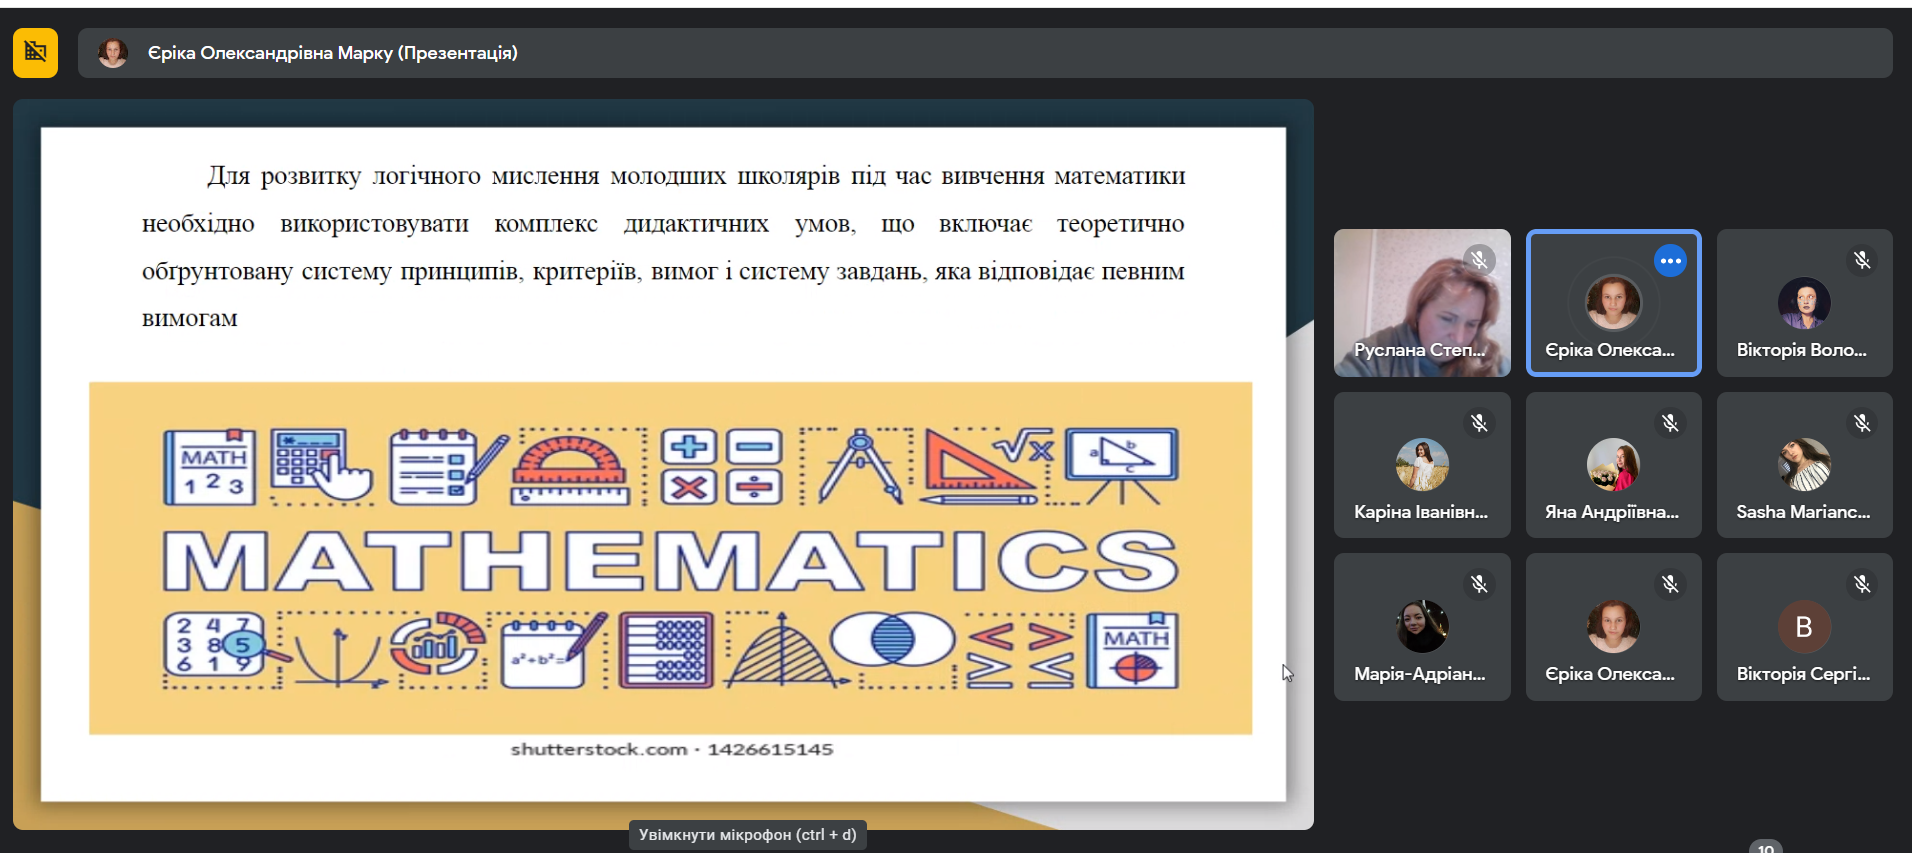Click the name label 'Яна Андріївна...'
The image size is (1912, 853).
click(x=1612, y=512)
